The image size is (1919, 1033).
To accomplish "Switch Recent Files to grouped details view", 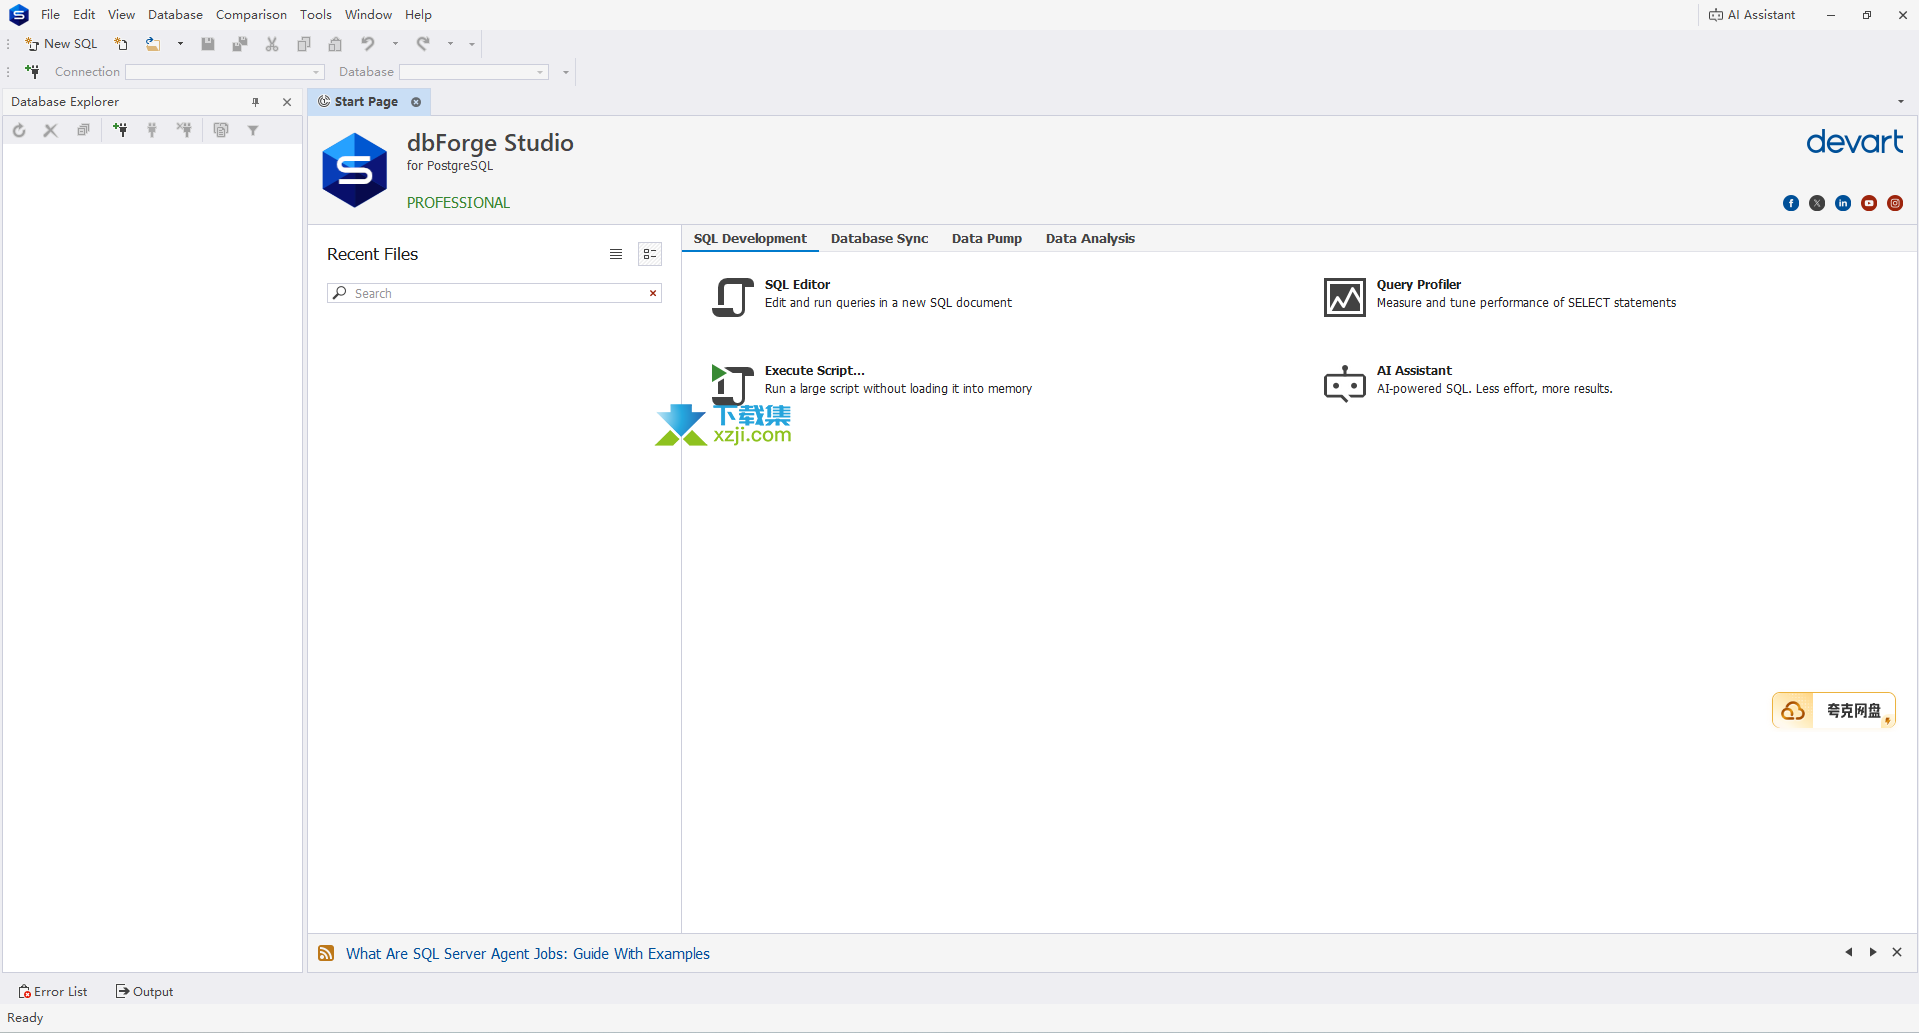I will [650, 254].
